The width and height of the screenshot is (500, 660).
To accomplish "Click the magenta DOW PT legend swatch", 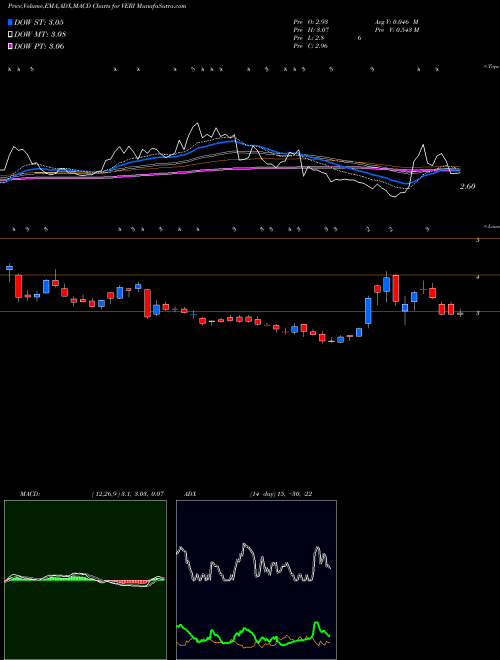I will [x=11, y=47].
